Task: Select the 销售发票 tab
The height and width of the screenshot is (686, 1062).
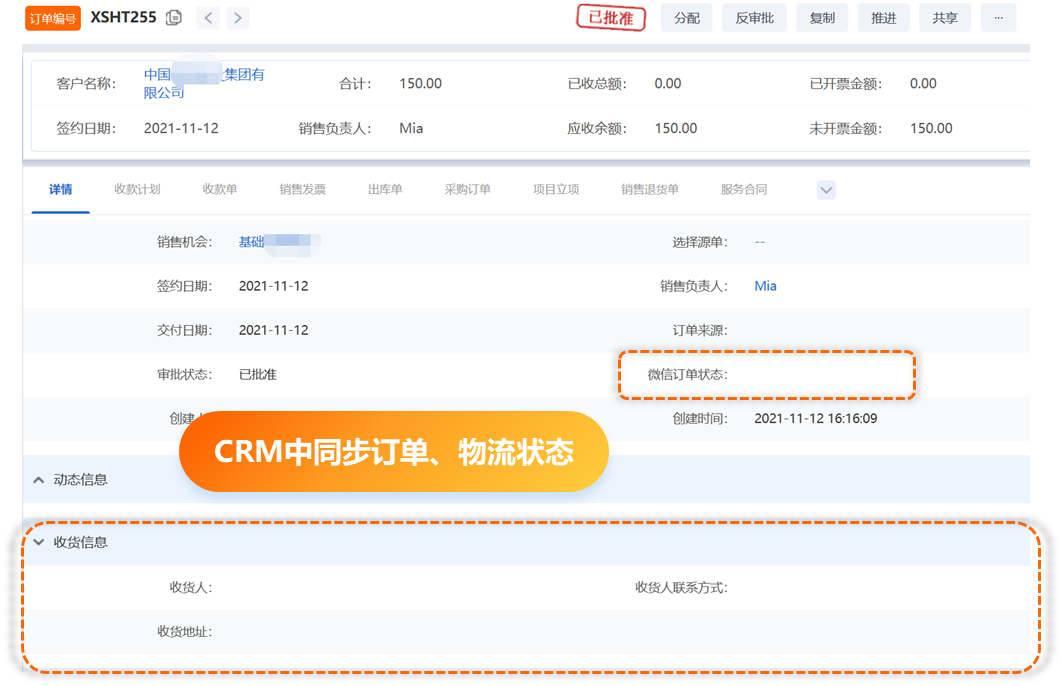Action: 302,189
